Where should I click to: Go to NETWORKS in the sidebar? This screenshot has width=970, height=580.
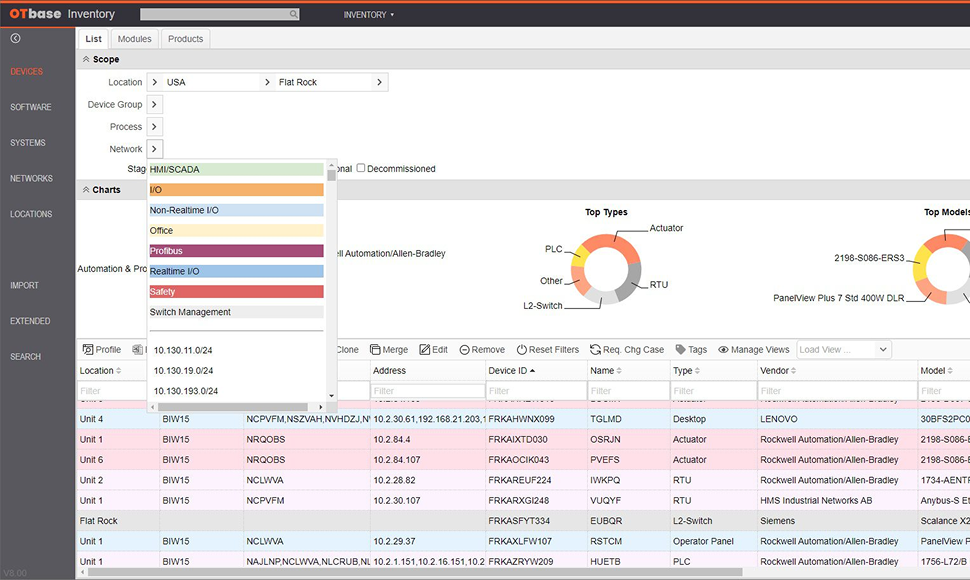point(32,179)
